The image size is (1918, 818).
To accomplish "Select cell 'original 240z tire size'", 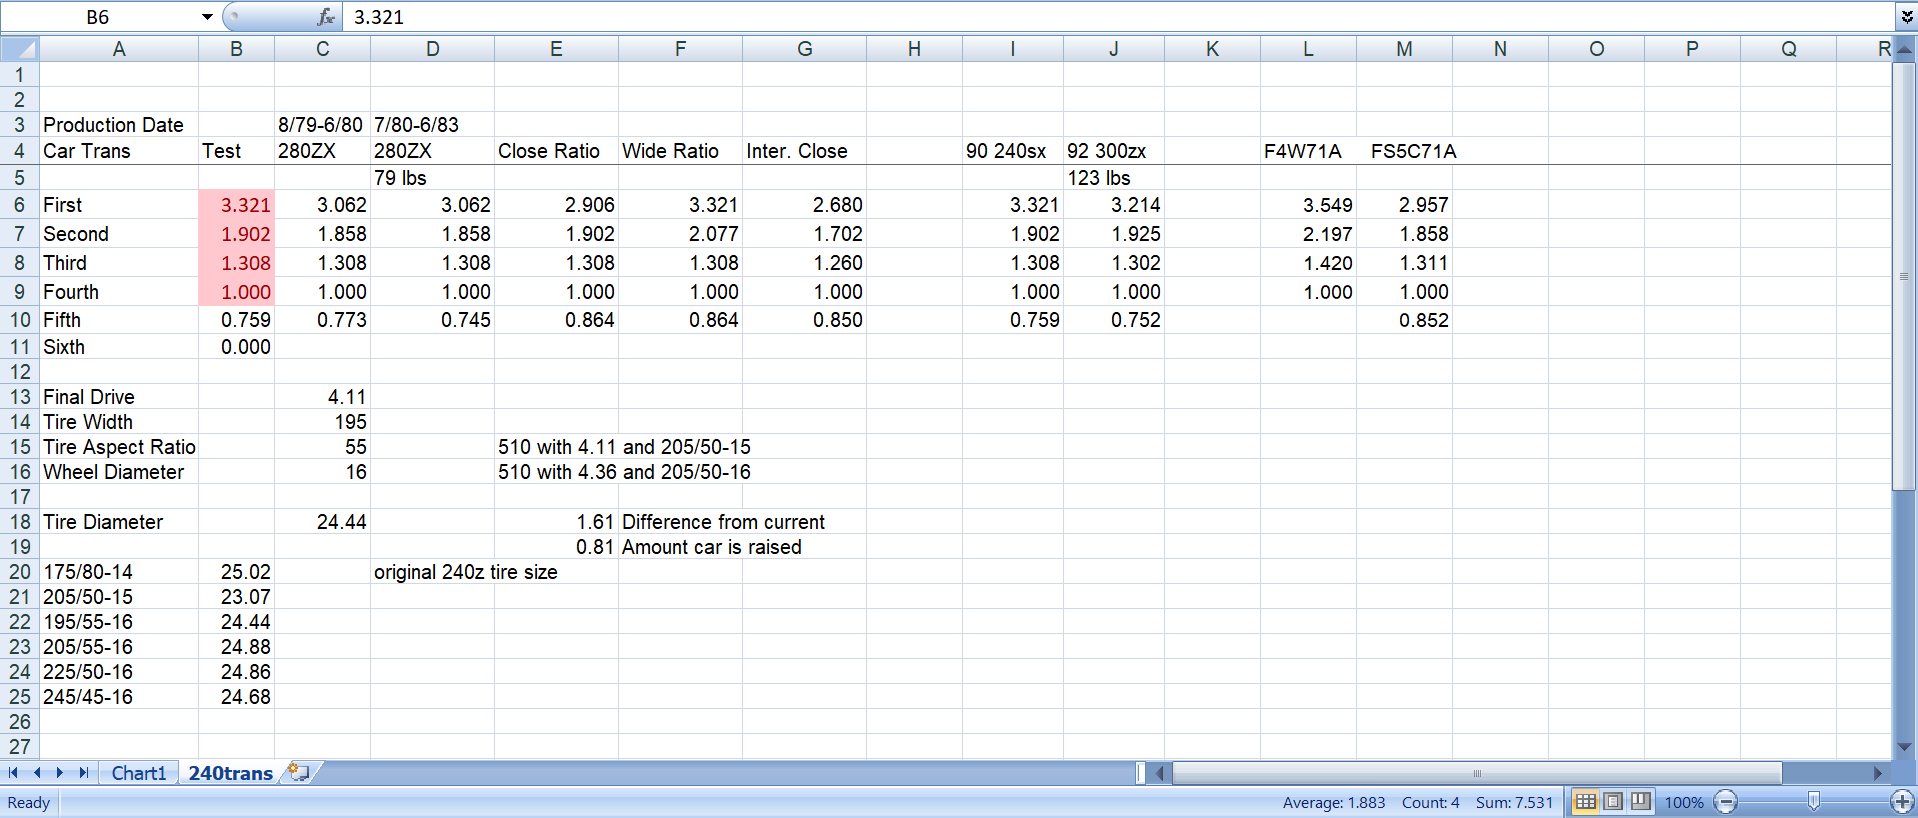I will (465, 572).
